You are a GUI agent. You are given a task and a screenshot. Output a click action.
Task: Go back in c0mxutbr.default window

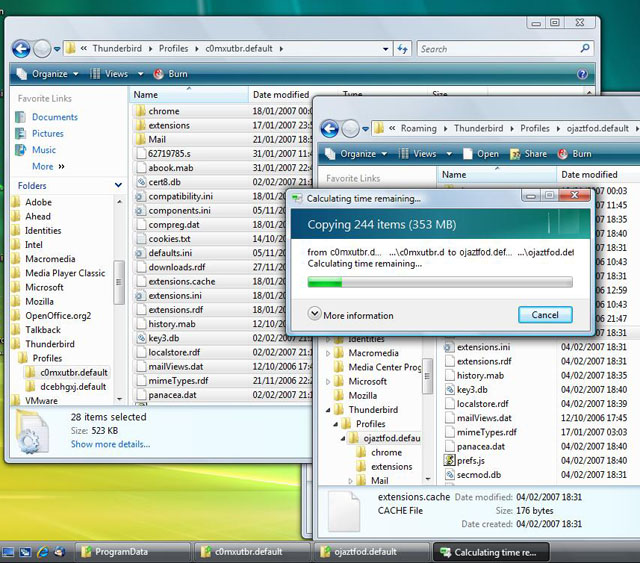click(21, 49)
